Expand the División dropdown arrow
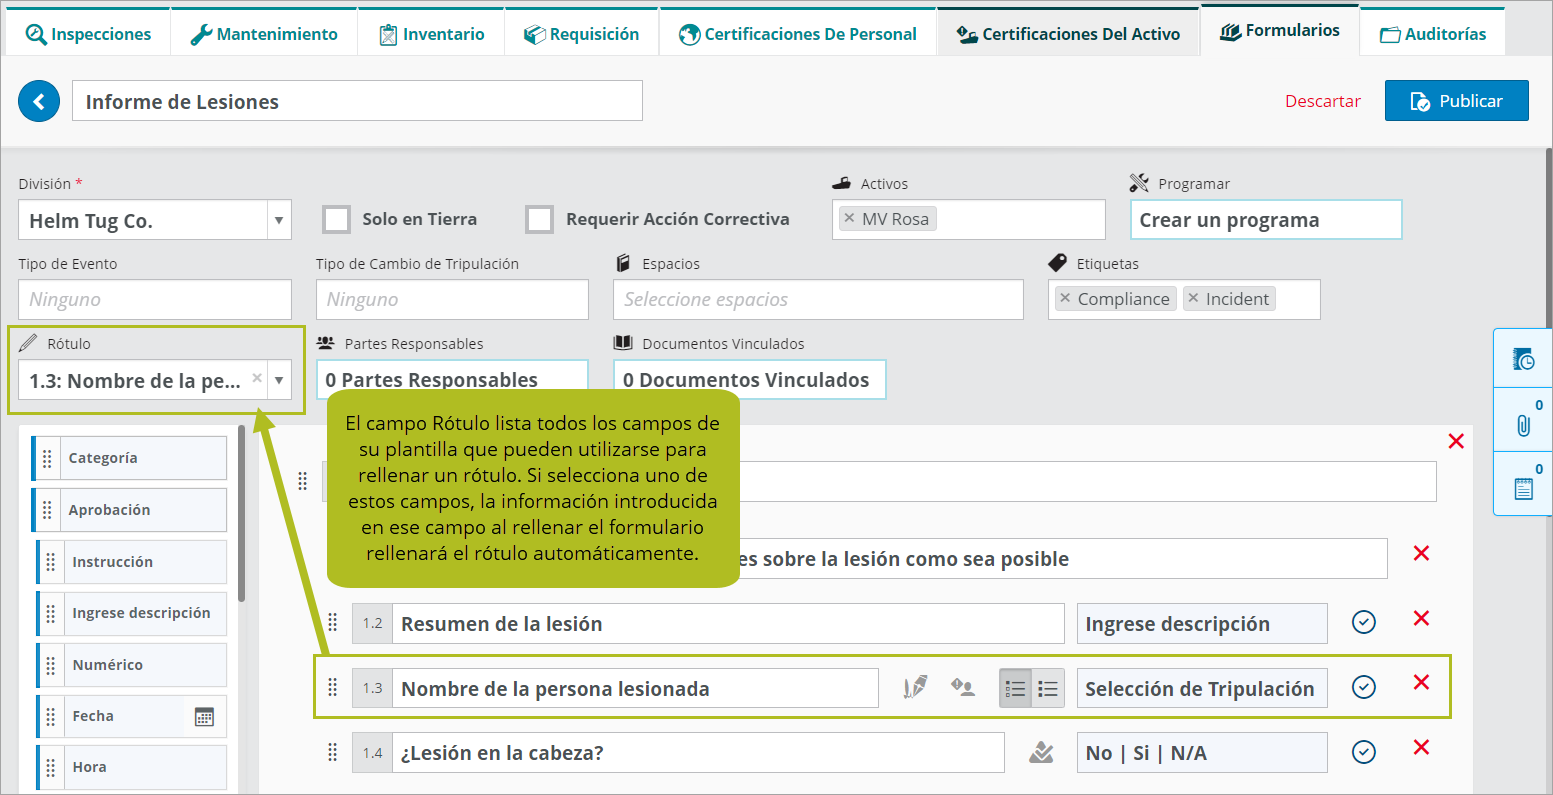1553x795 pixels. [279, 220]
